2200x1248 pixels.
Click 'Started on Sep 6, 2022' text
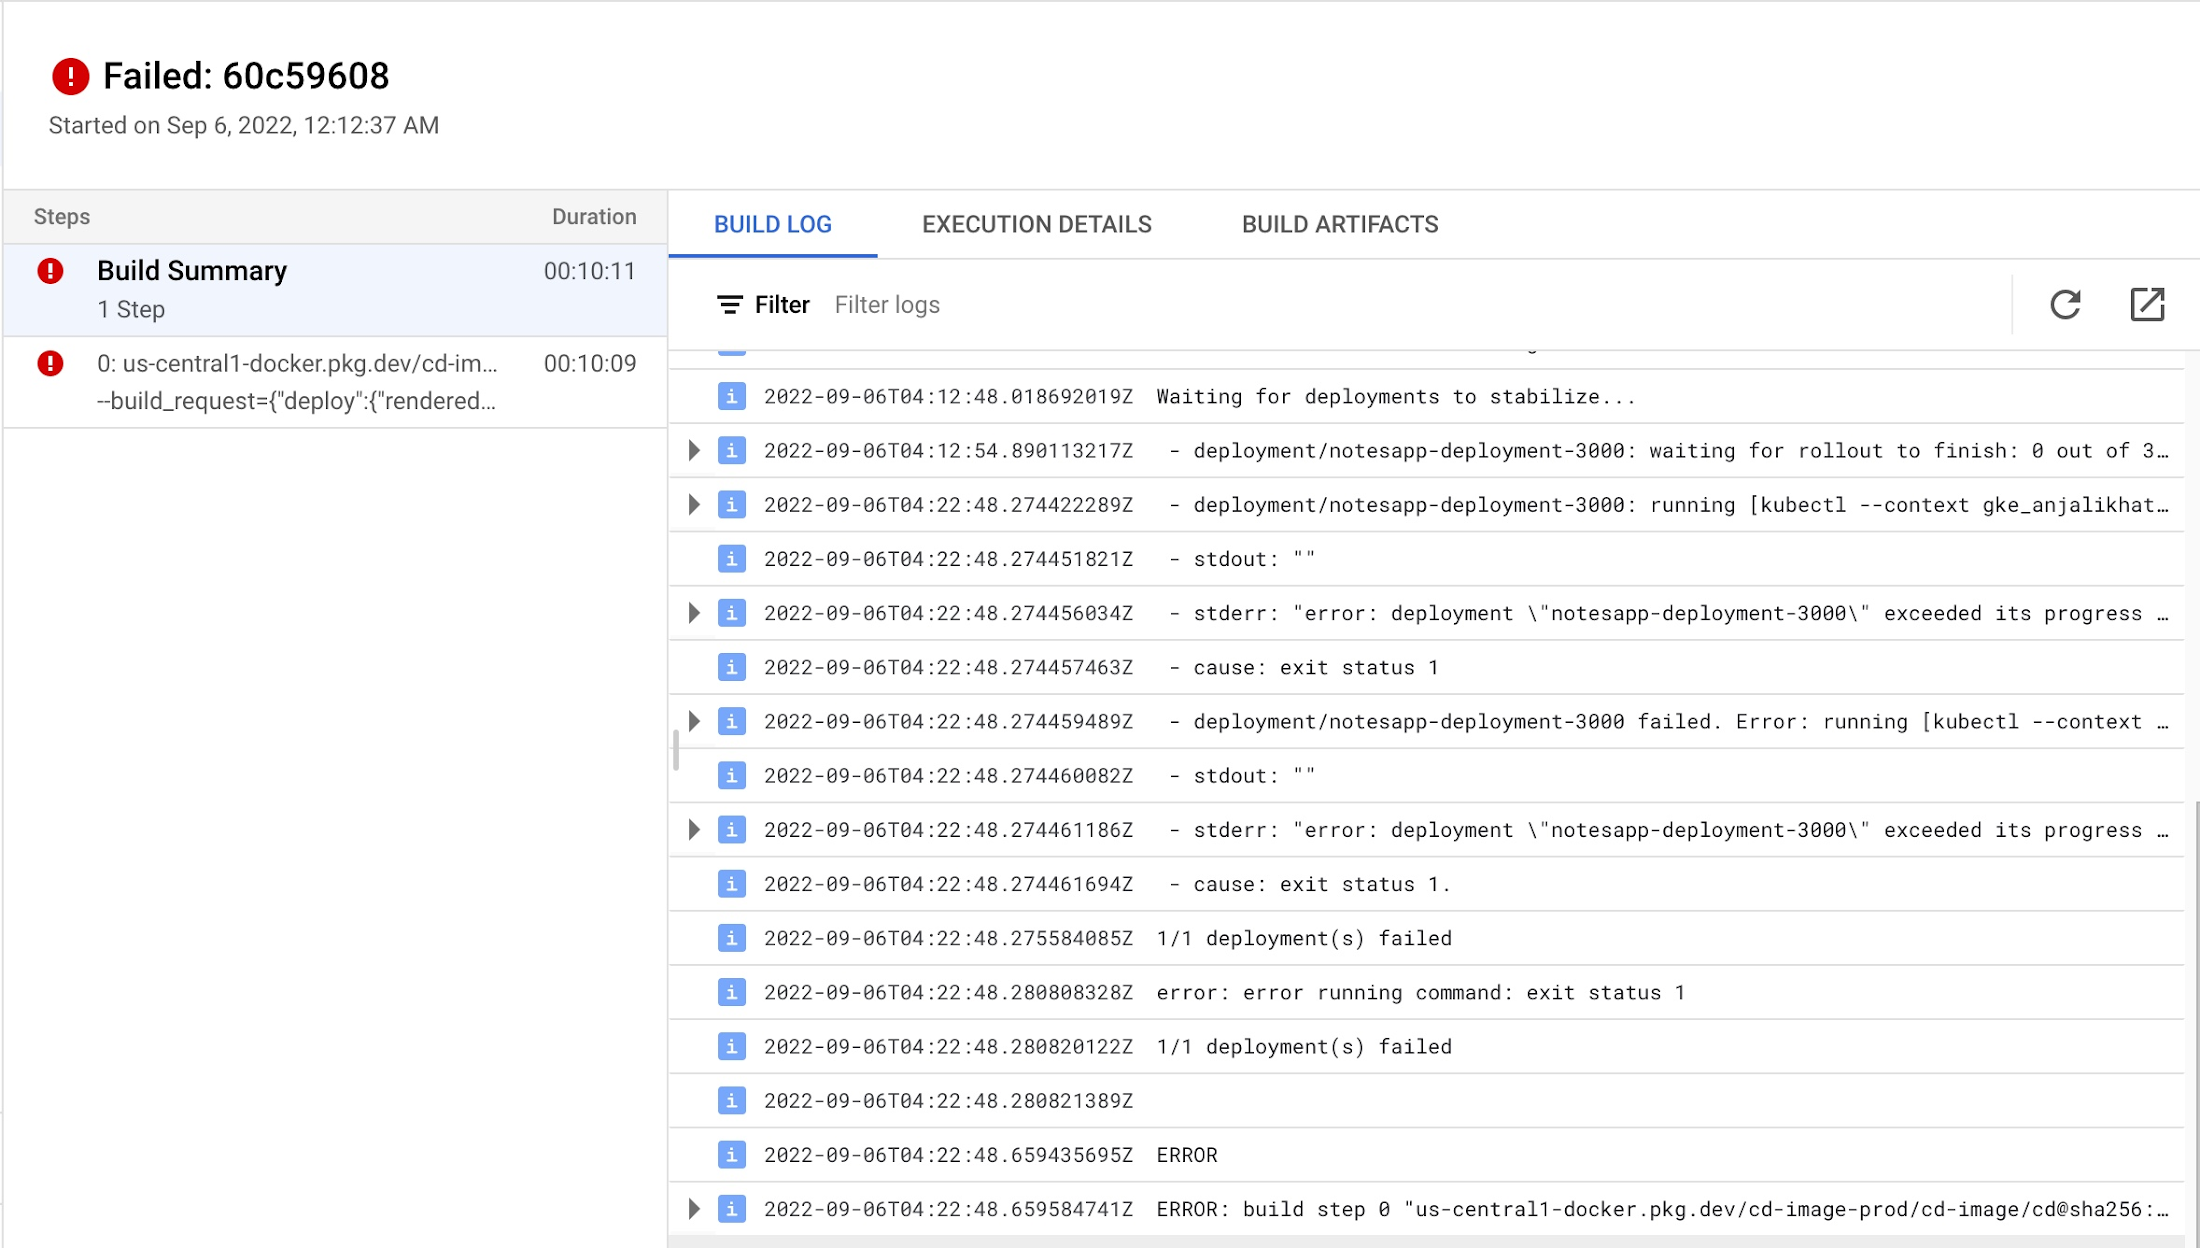244,125
